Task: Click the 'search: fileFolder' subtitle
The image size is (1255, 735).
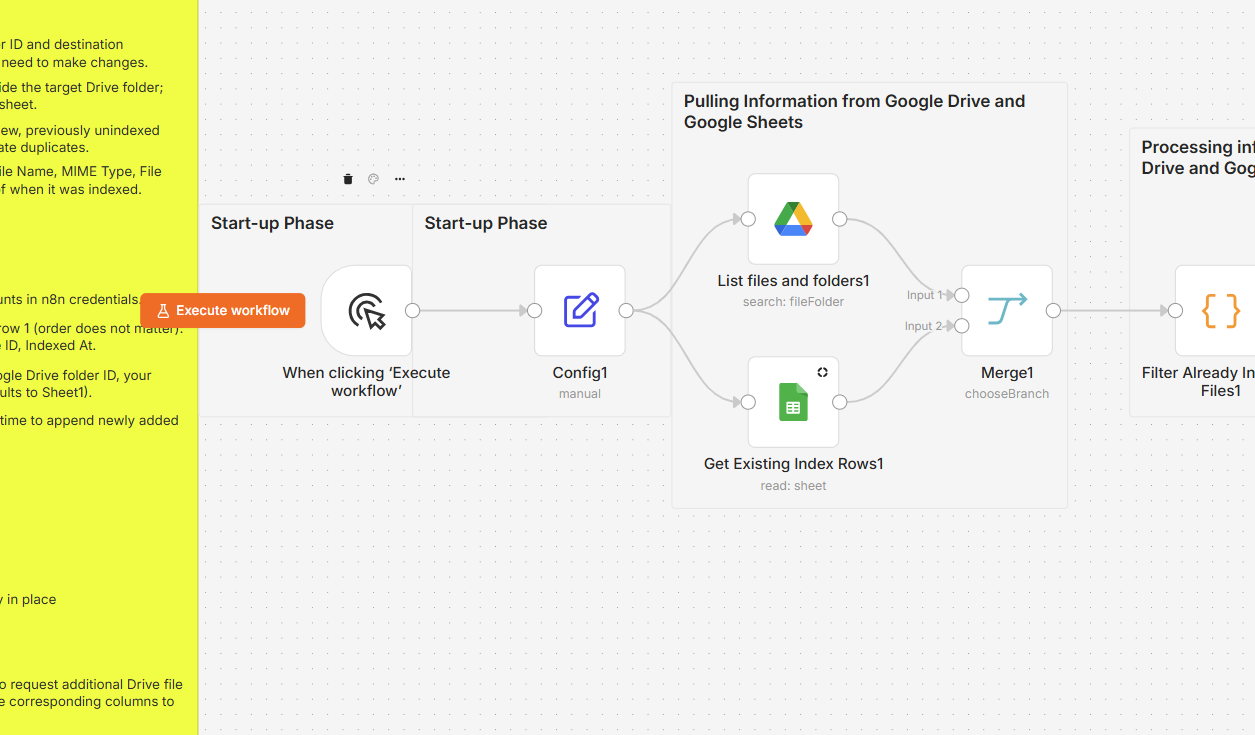Action: tap(794, 302)
